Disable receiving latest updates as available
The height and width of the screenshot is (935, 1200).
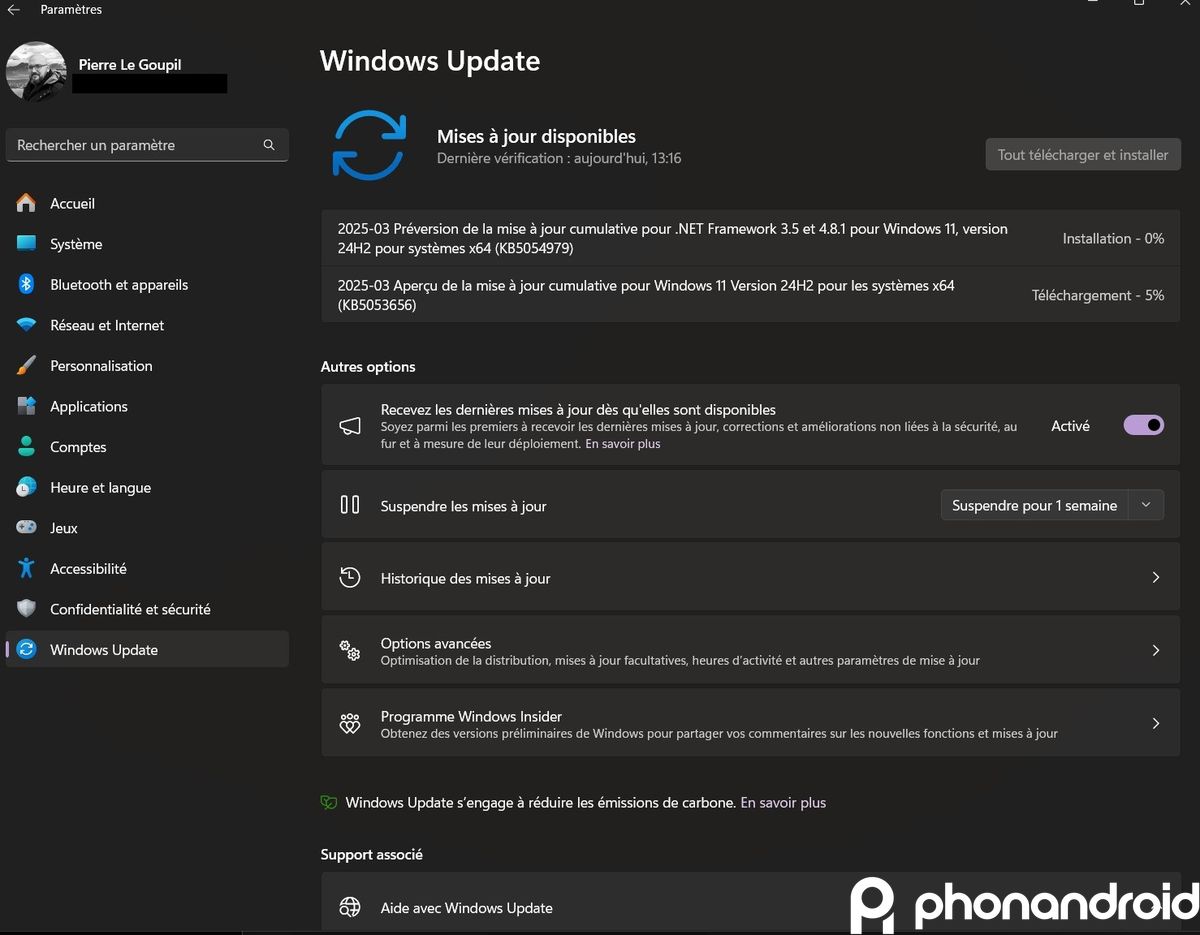pyautogui.click(x=1144, y=425)
